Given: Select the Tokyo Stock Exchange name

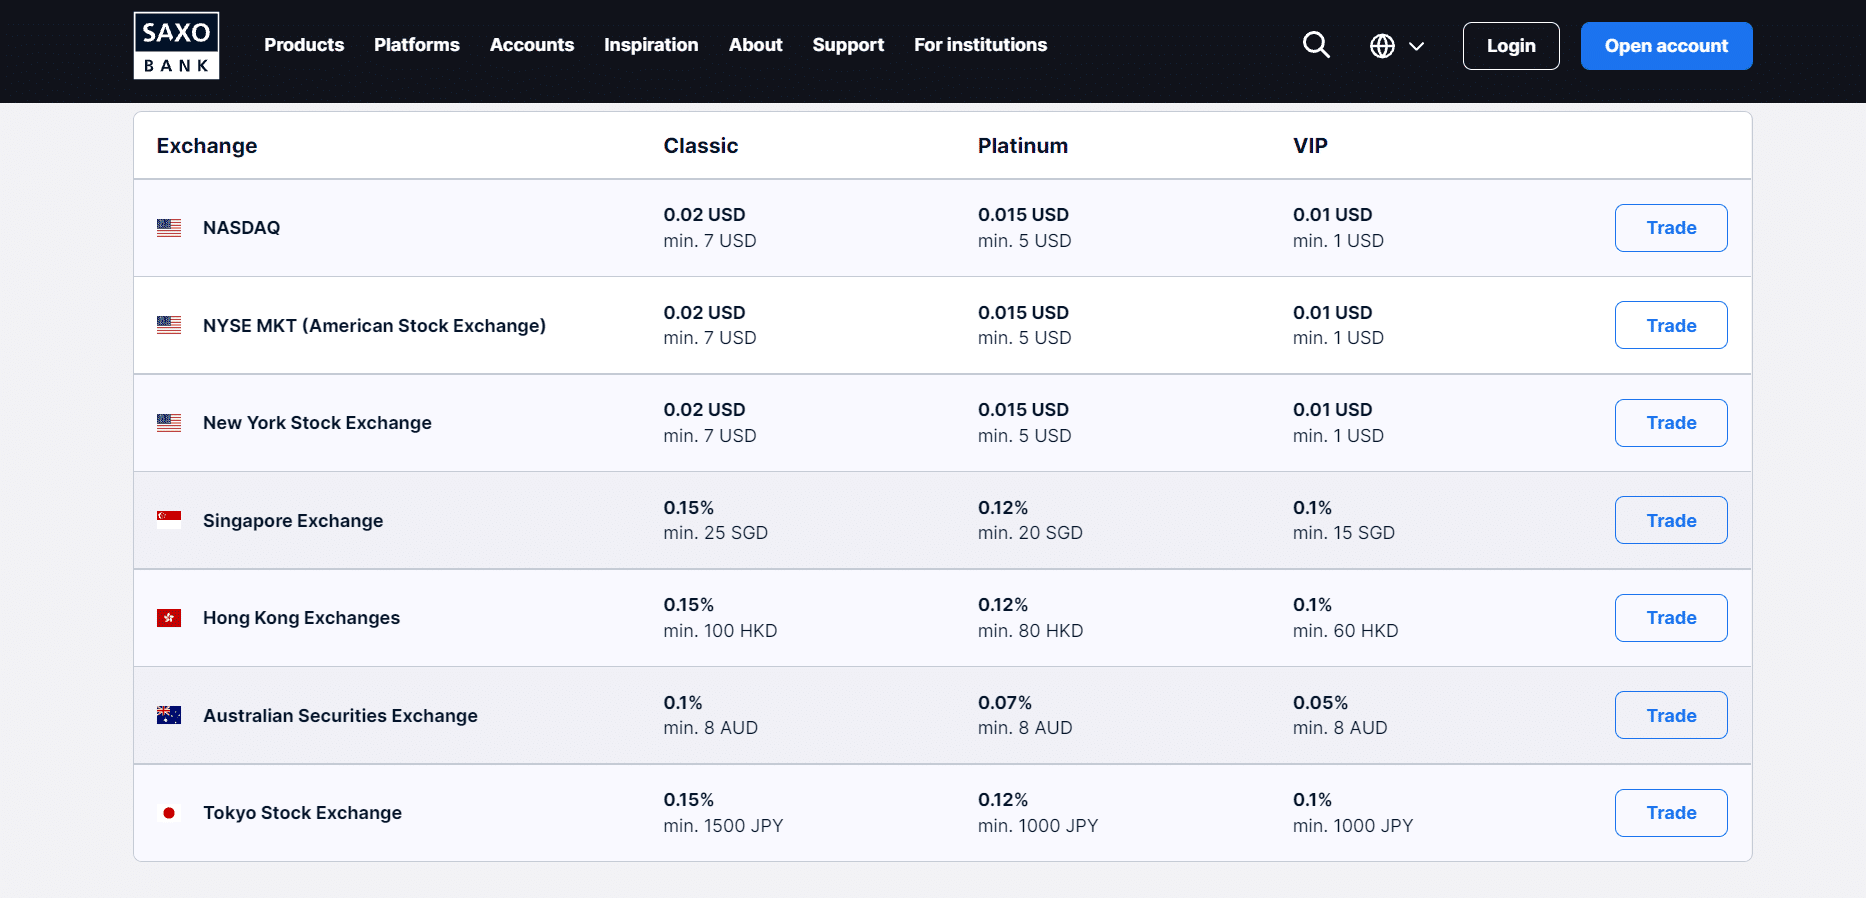Looking at the screenshot, I should pyautogui.click(x=302, y=813).
